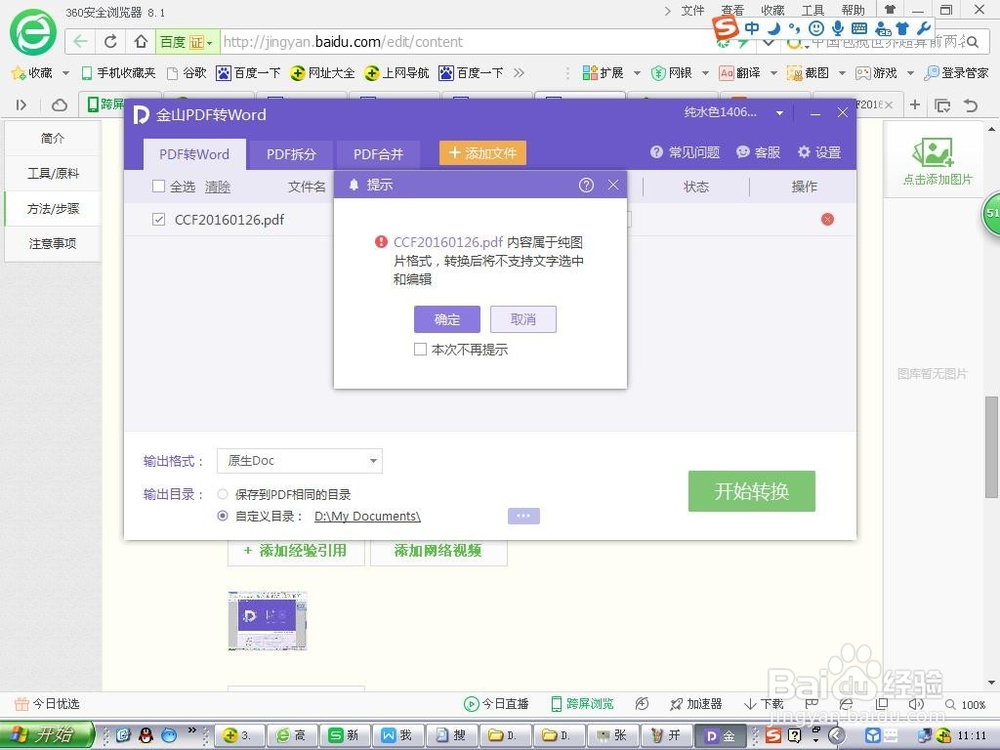
Task: Expand the 扩展 dropdown arrow
Action: (x=636, y=73)
